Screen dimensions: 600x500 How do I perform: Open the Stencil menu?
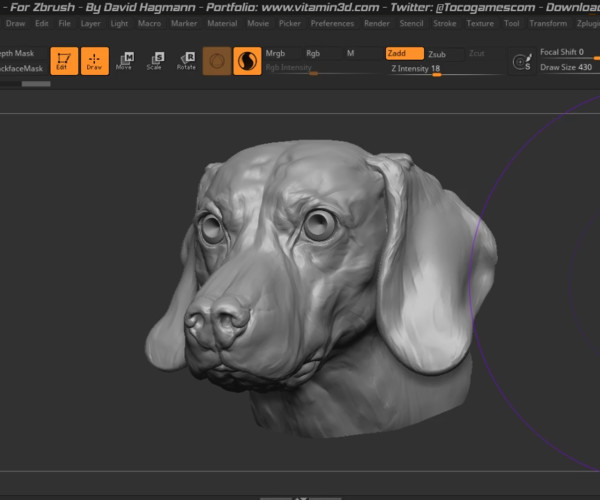[x=411, y=23]
